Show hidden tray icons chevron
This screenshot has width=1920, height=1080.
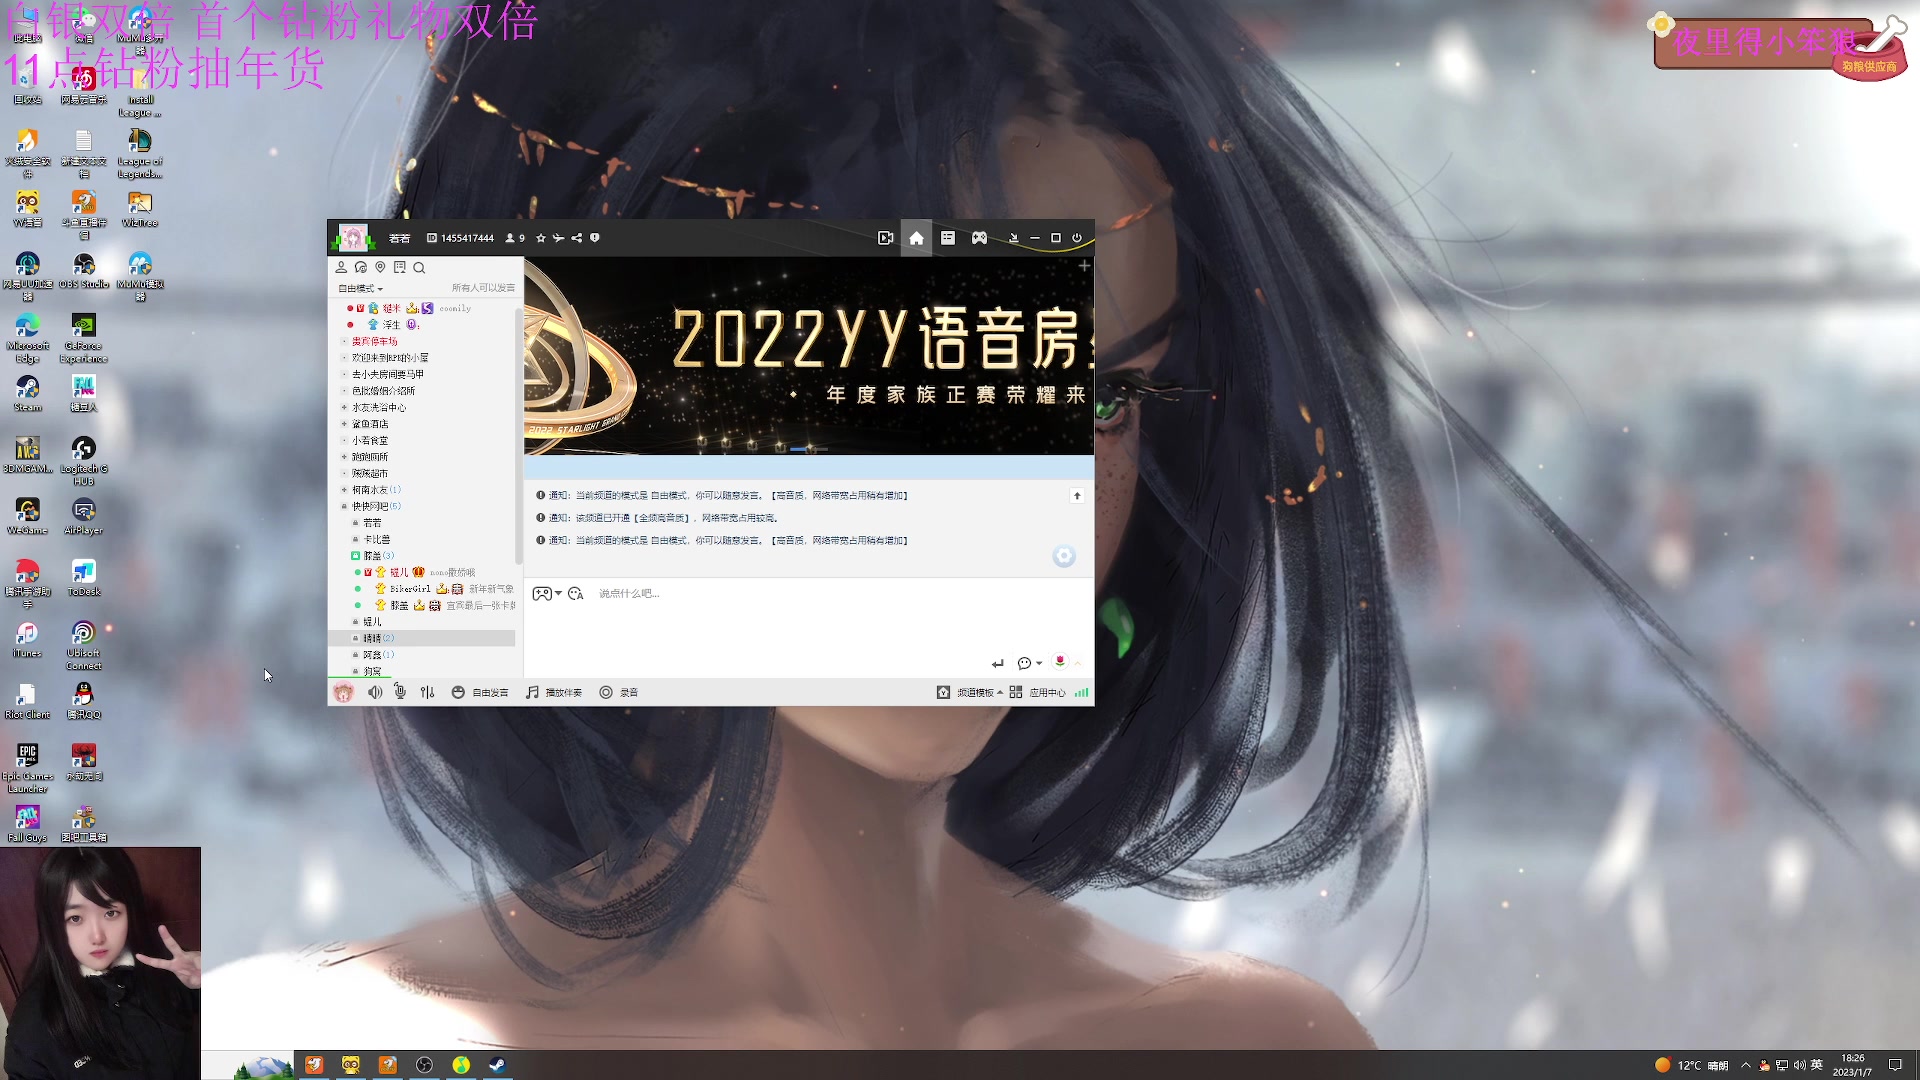pyautogui.click(x=1746, y=1065)
